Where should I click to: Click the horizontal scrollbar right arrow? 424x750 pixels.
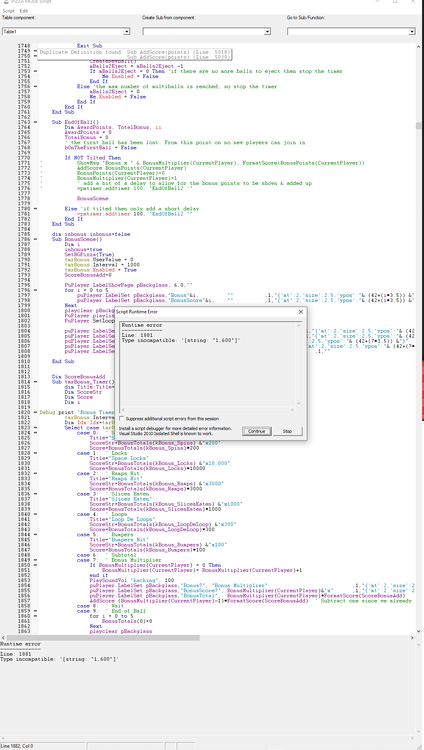(413, 638)
